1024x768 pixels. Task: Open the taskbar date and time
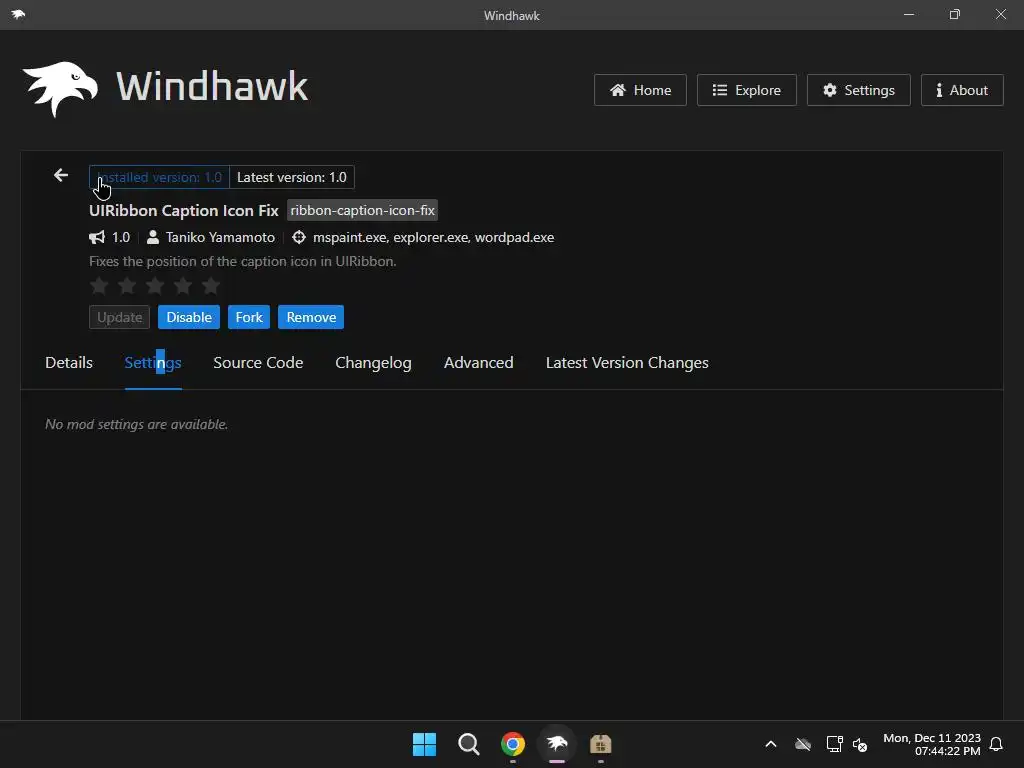tap(932, 744)
